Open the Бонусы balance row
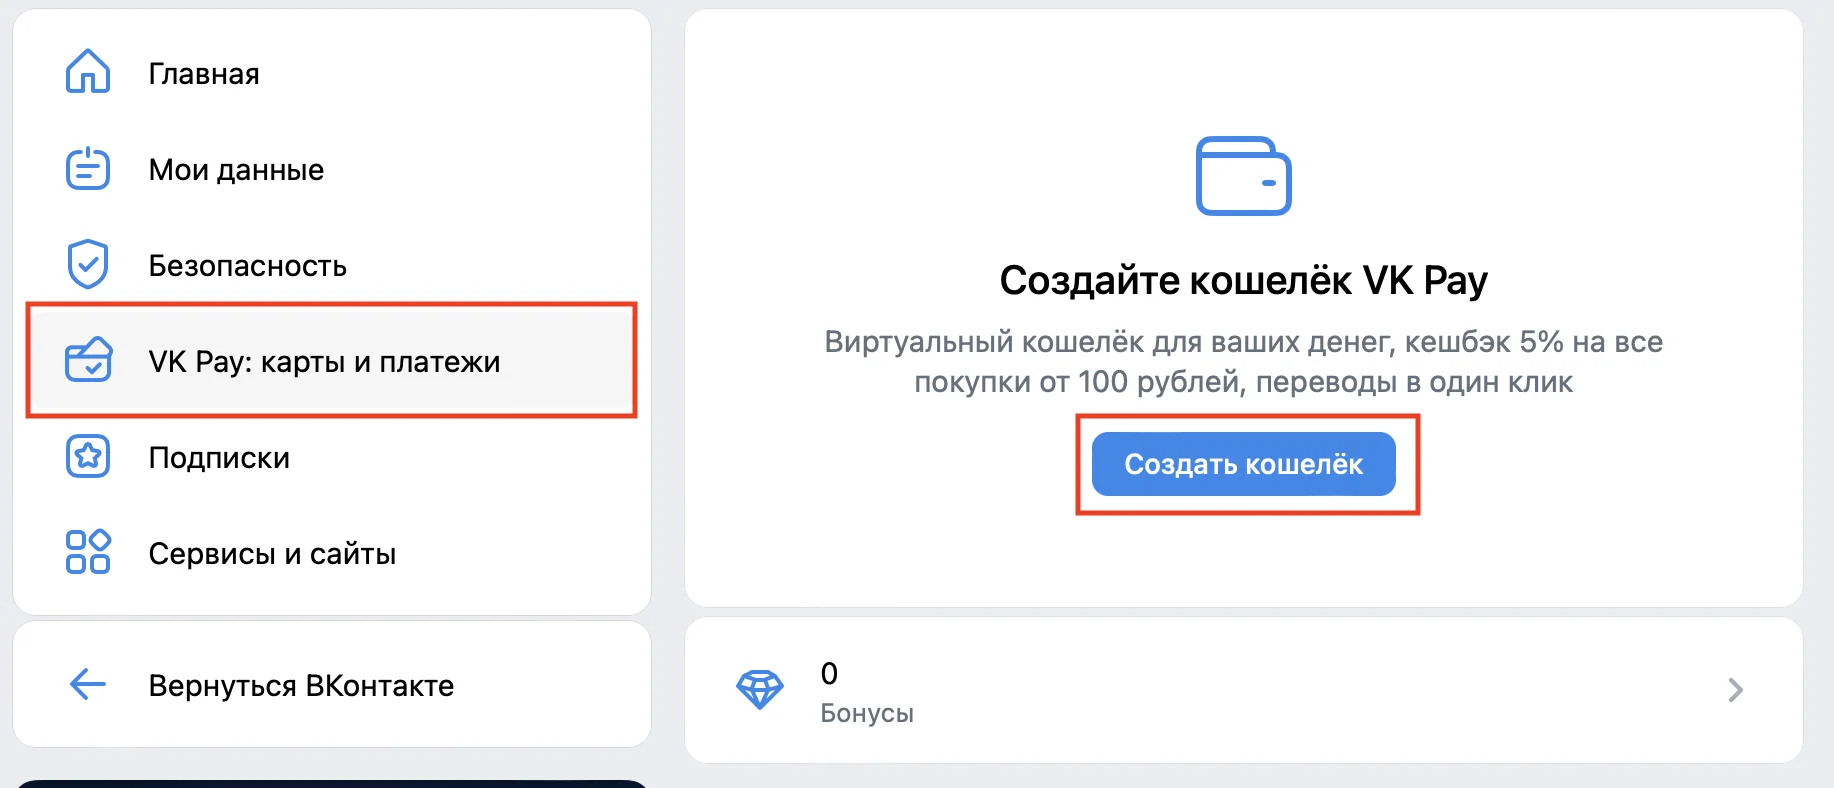This screenshot has height=788, width=1834. [x=1240, y=690]
